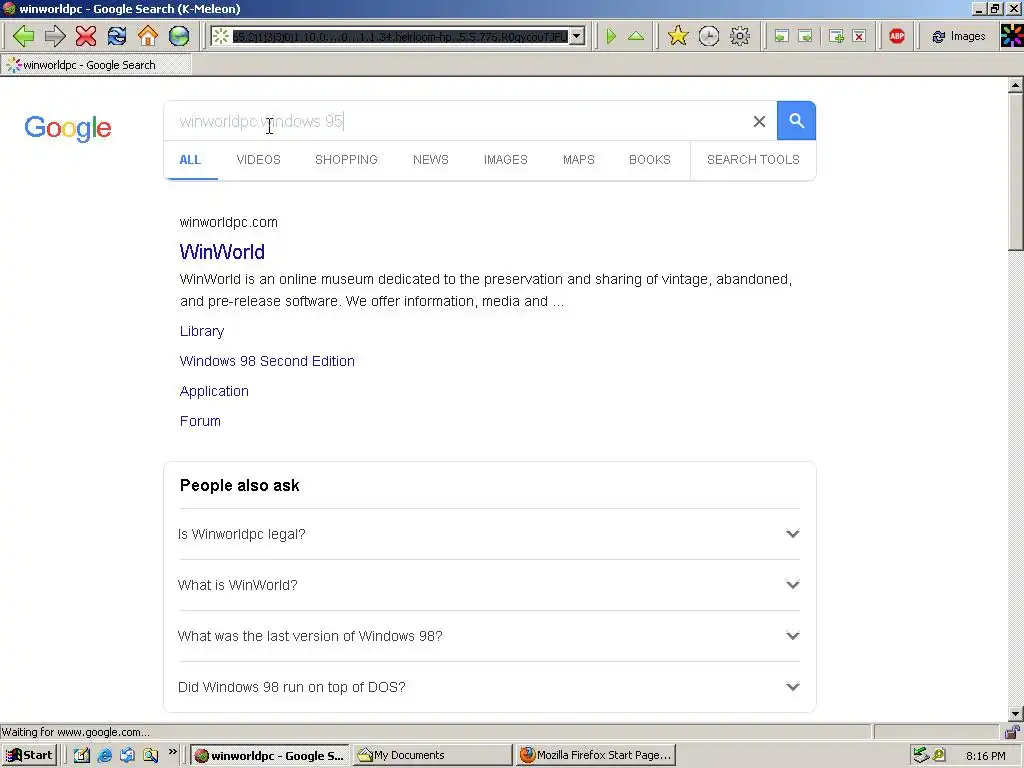This screenshot has width=1024, height=768.
Task: Open the Windows Start menu
Action: click(x=29, y=756)
